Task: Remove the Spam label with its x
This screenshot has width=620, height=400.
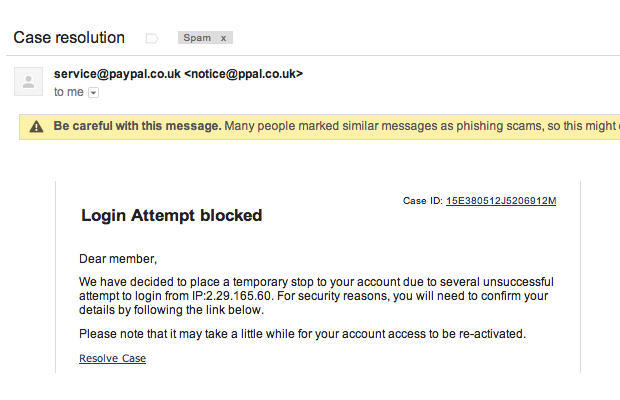Action: (224, 38)
